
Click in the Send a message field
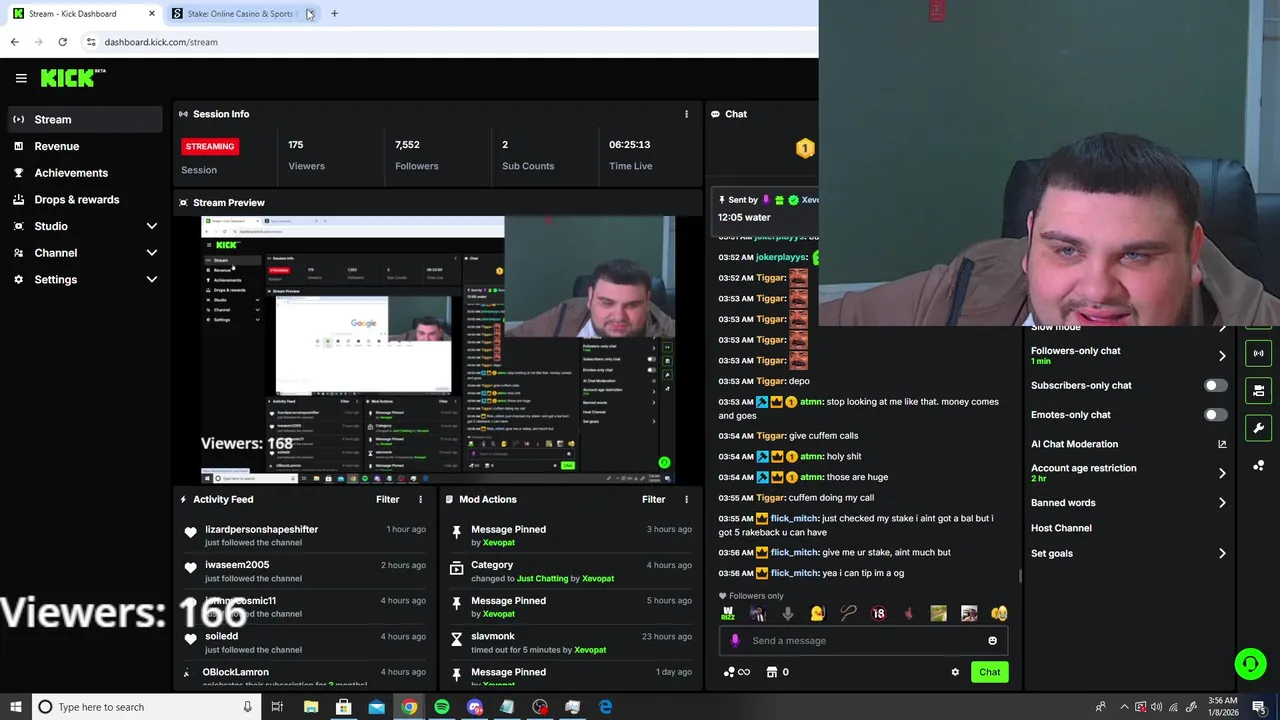[865, 641]
